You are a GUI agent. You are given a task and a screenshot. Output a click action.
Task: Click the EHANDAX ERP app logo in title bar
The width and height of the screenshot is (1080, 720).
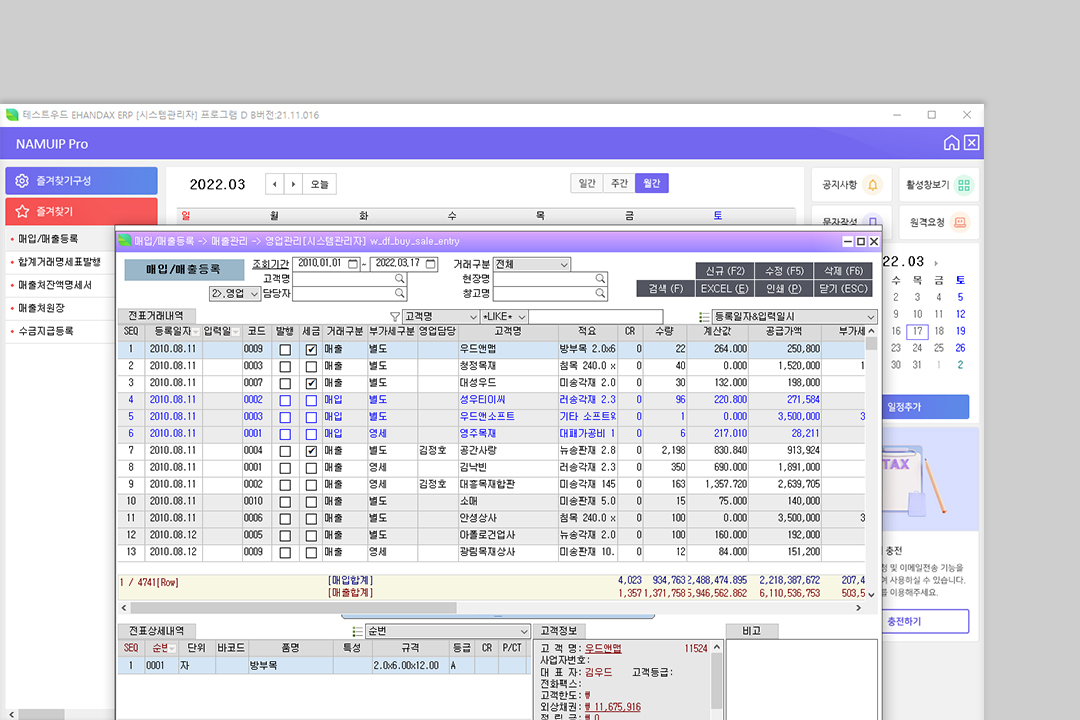click(x=12, y=114)
